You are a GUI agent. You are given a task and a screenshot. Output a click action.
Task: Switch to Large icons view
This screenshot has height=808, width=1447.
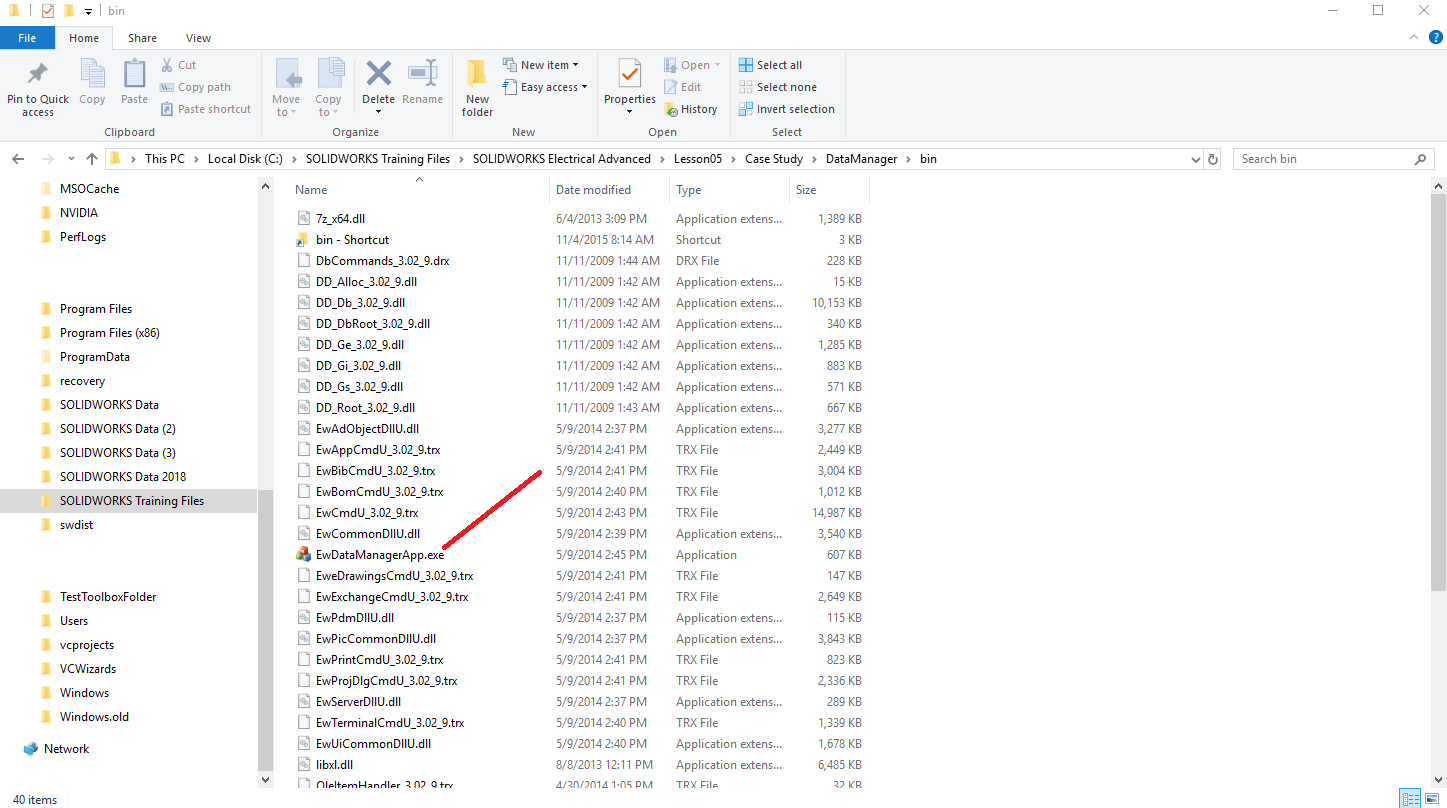(1432, 798)
